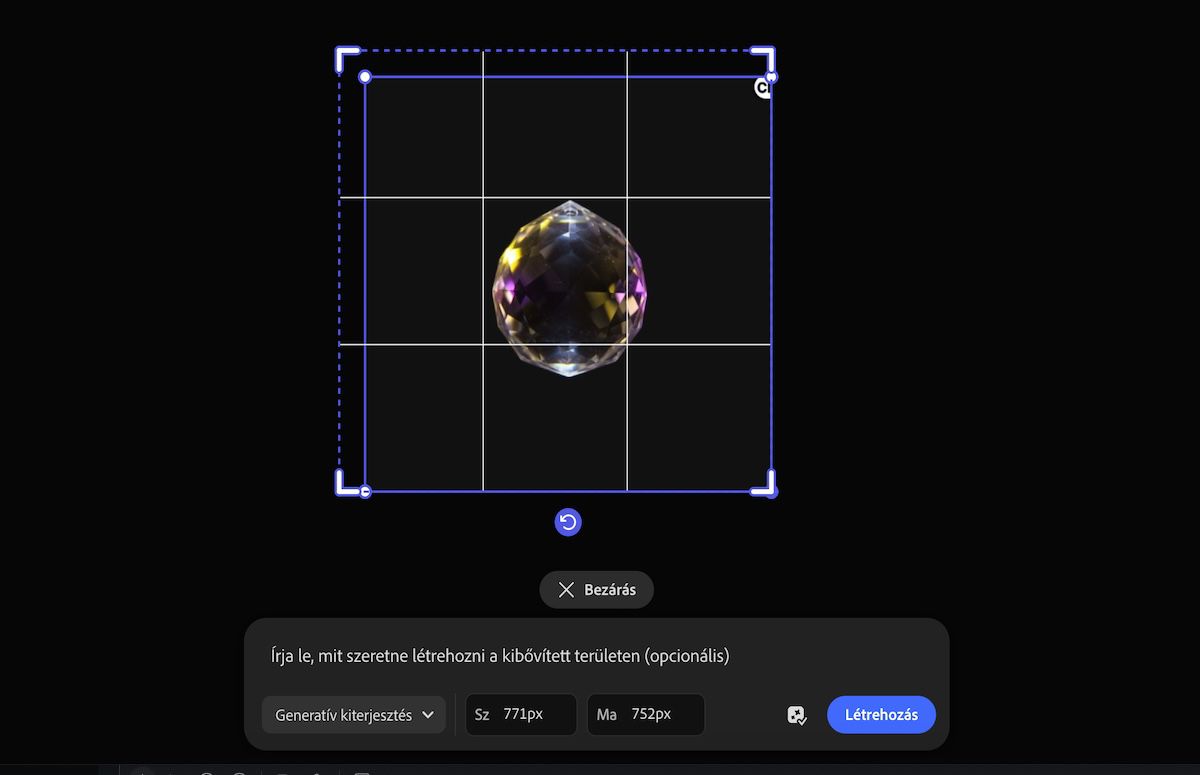1200x775 pixels.
Task: Click the round handle at the image's top-left corner
Action: (365, 77)
